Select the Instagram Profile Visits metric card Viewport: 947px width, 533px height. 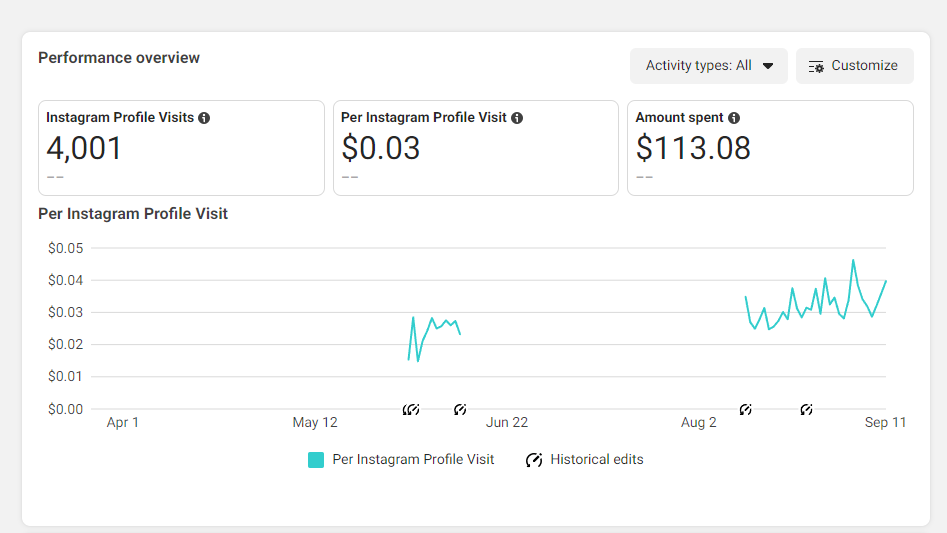181,148
